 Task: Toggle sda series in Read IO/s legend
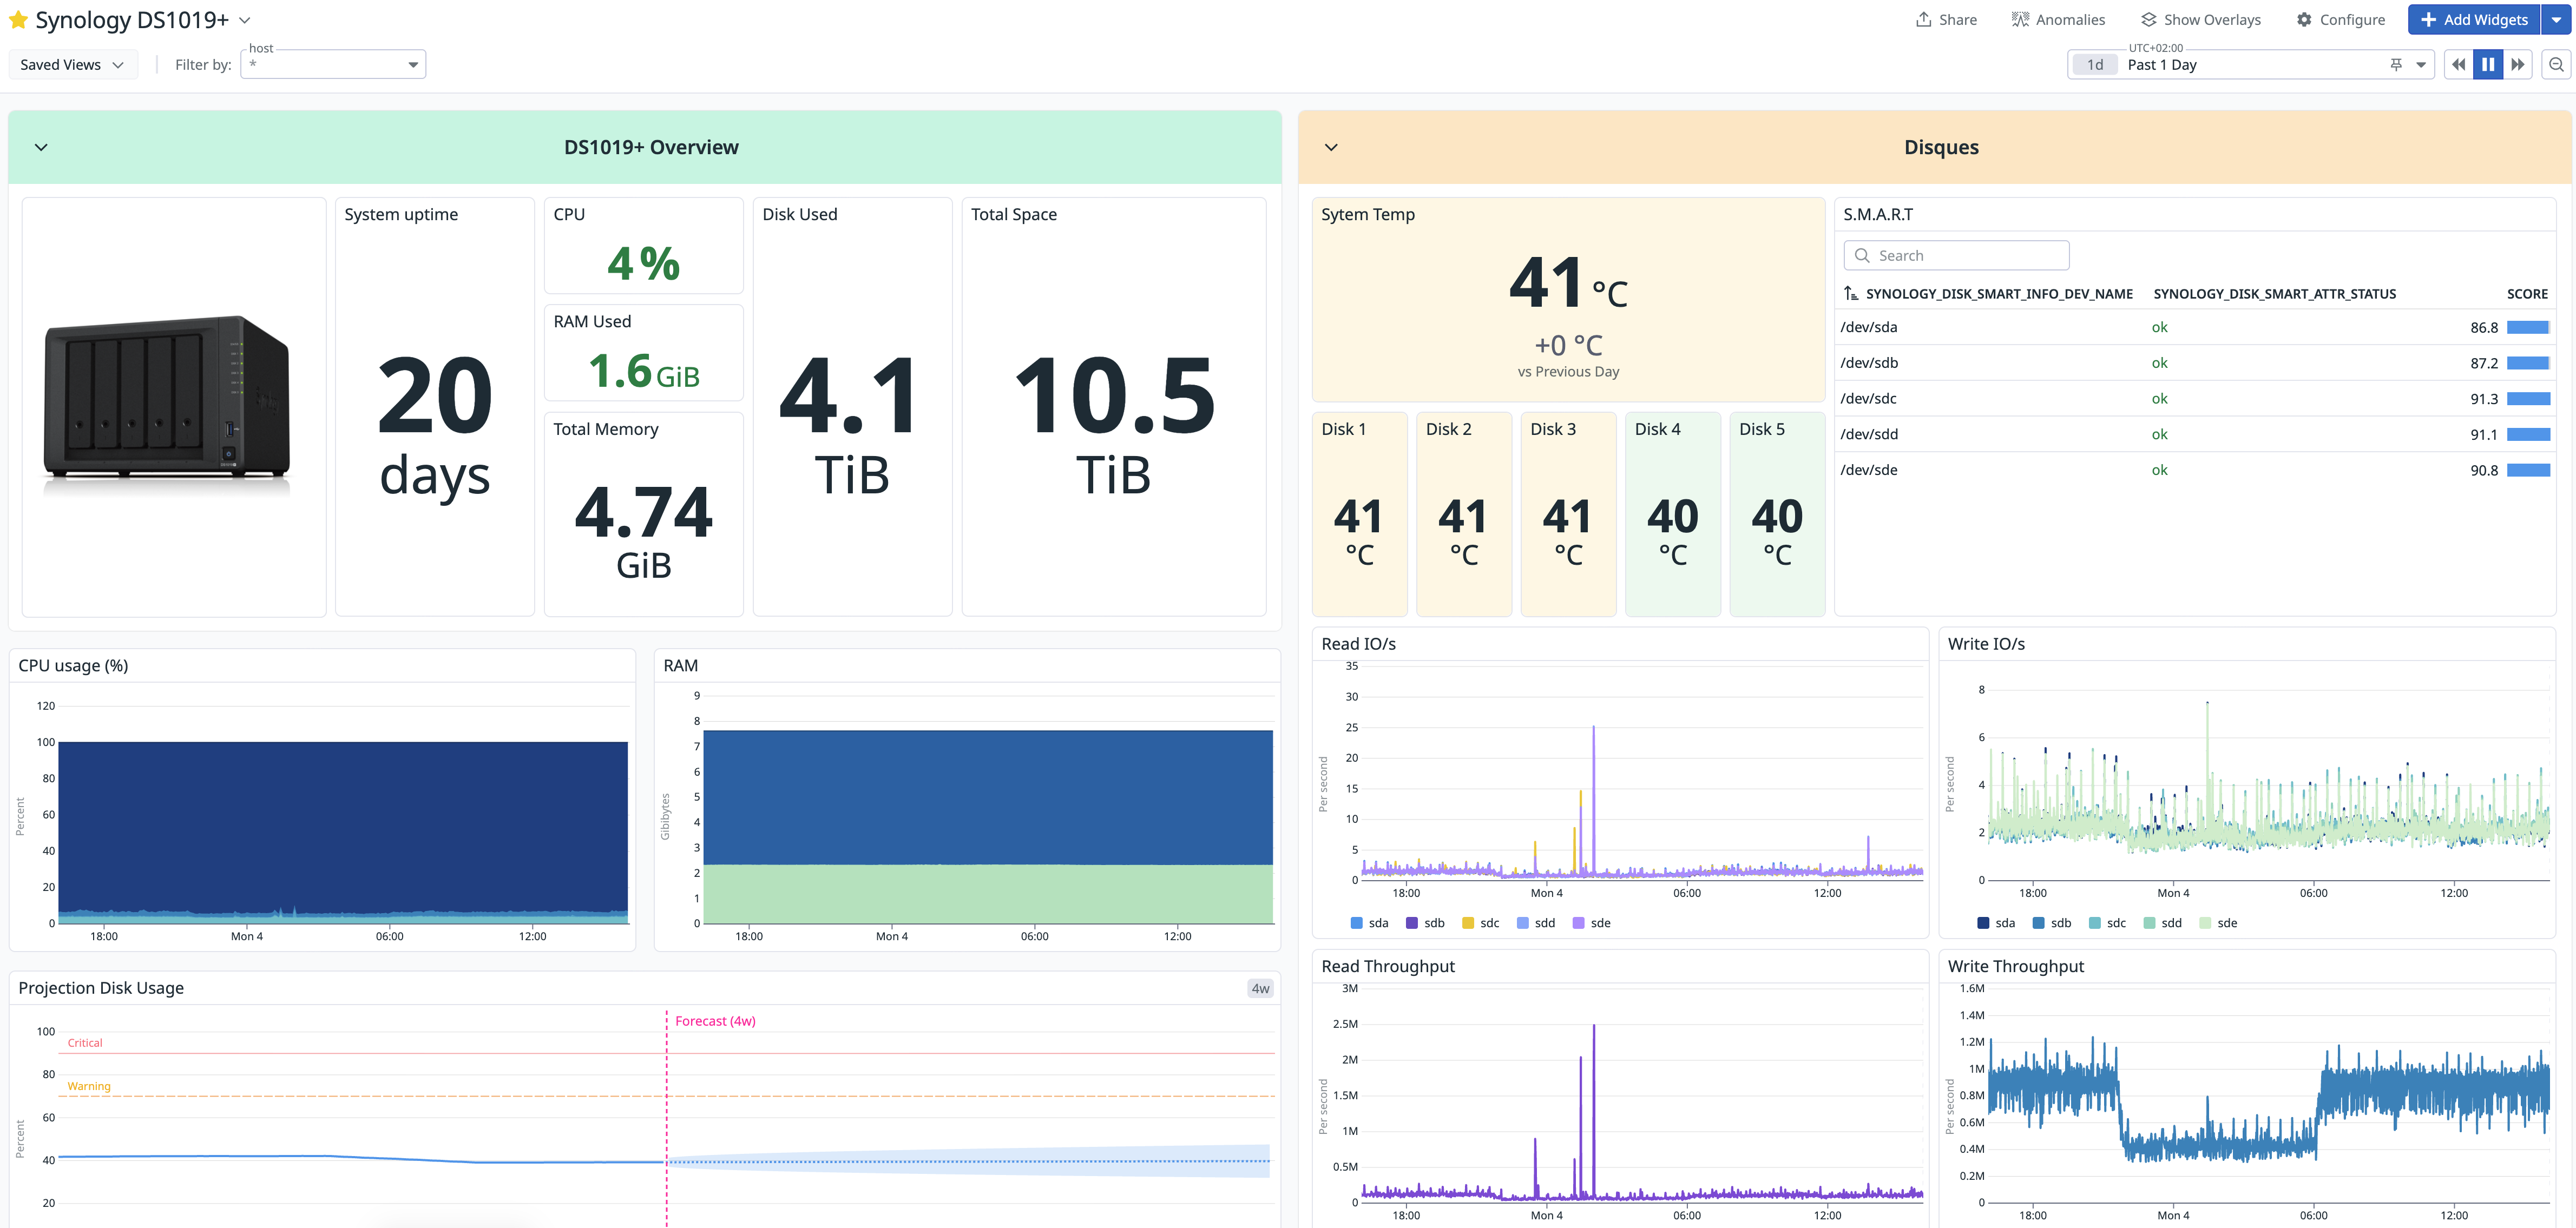1369,923
